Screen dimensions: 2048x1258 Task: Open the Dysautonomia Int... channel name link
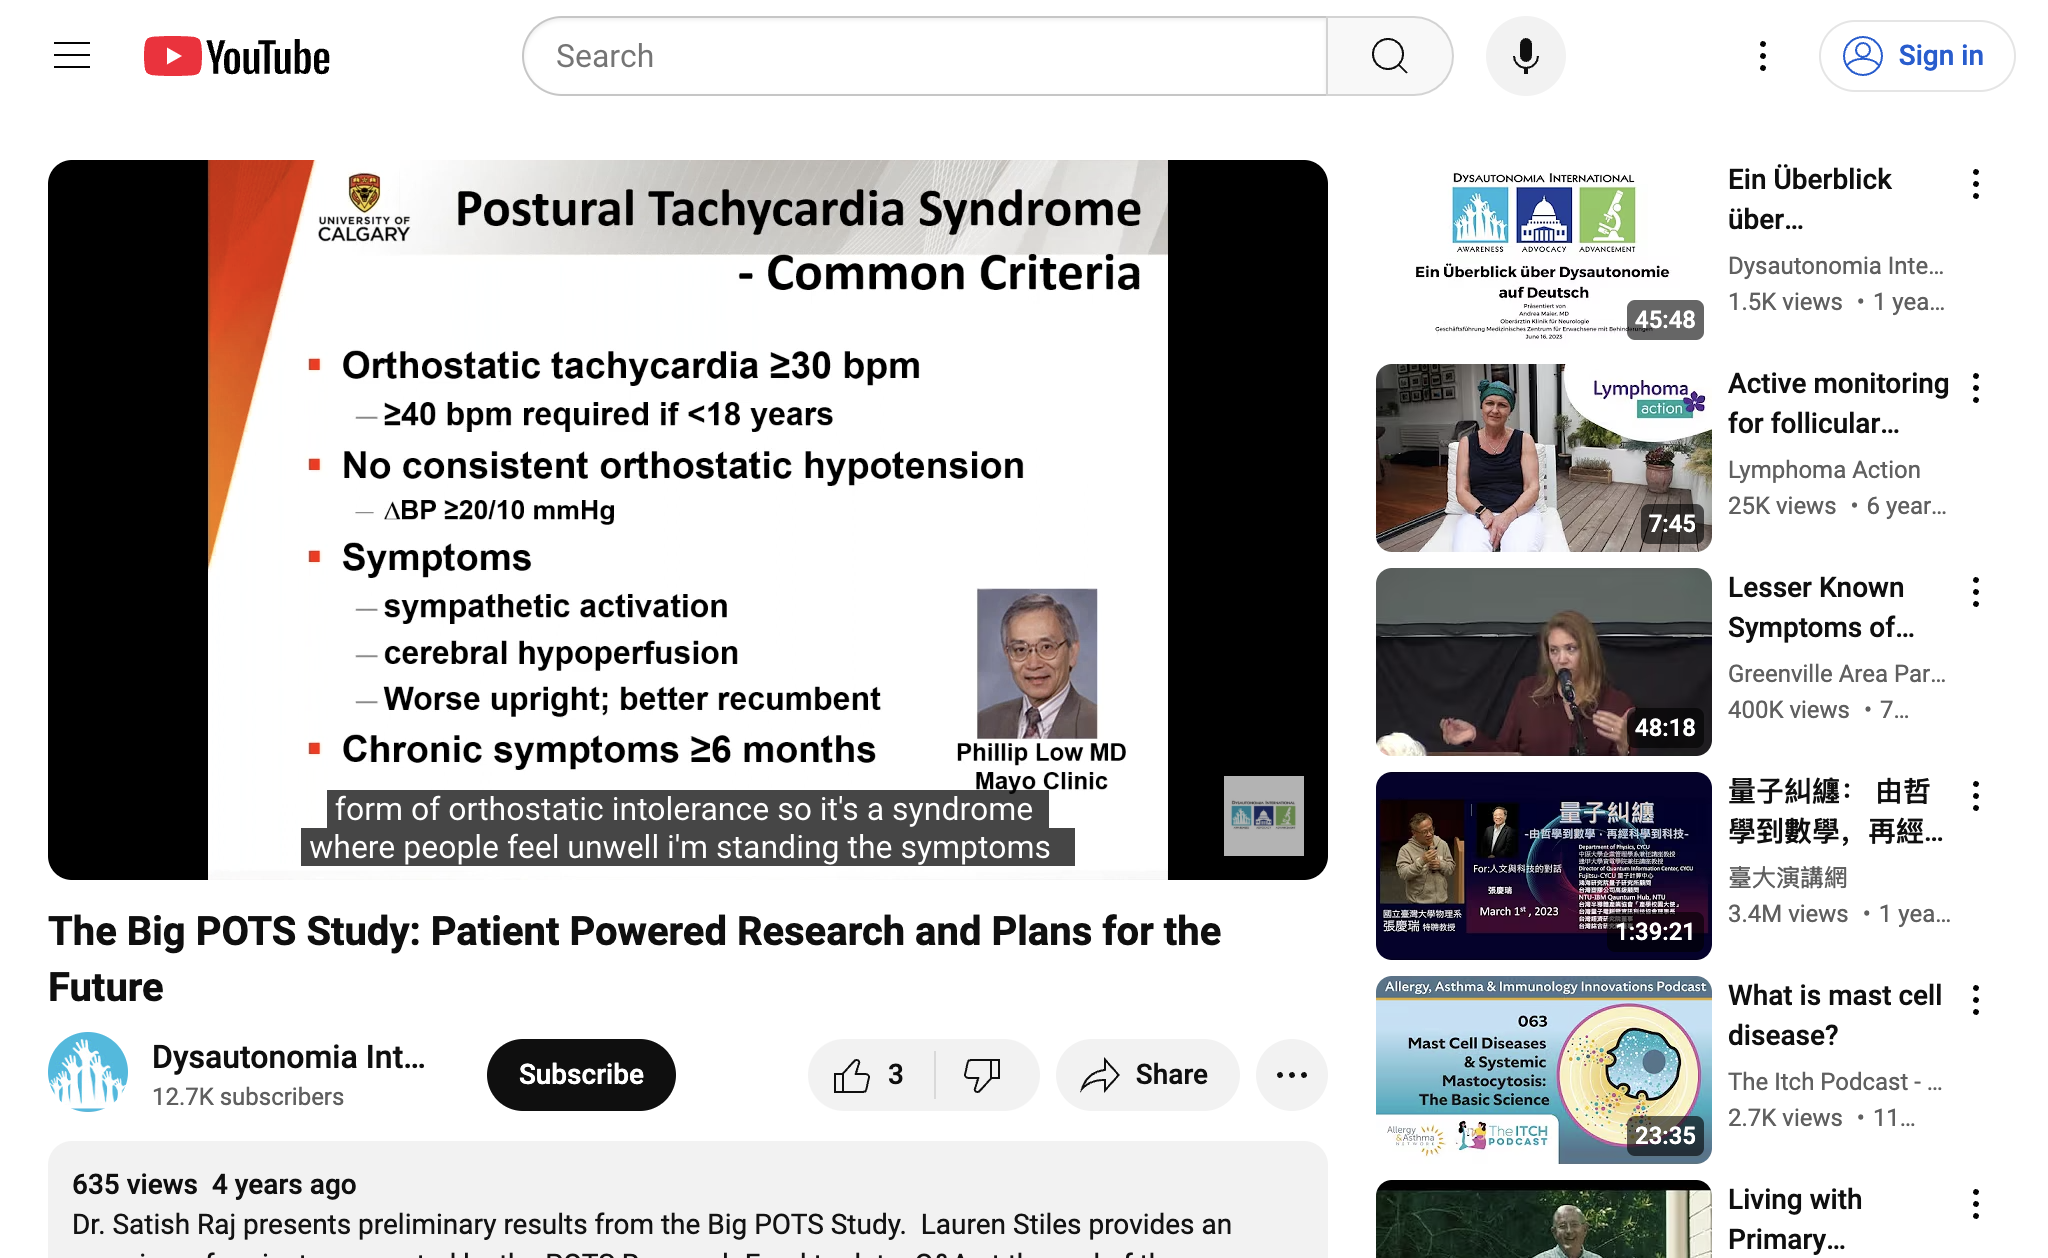[x=288, y=1057]
